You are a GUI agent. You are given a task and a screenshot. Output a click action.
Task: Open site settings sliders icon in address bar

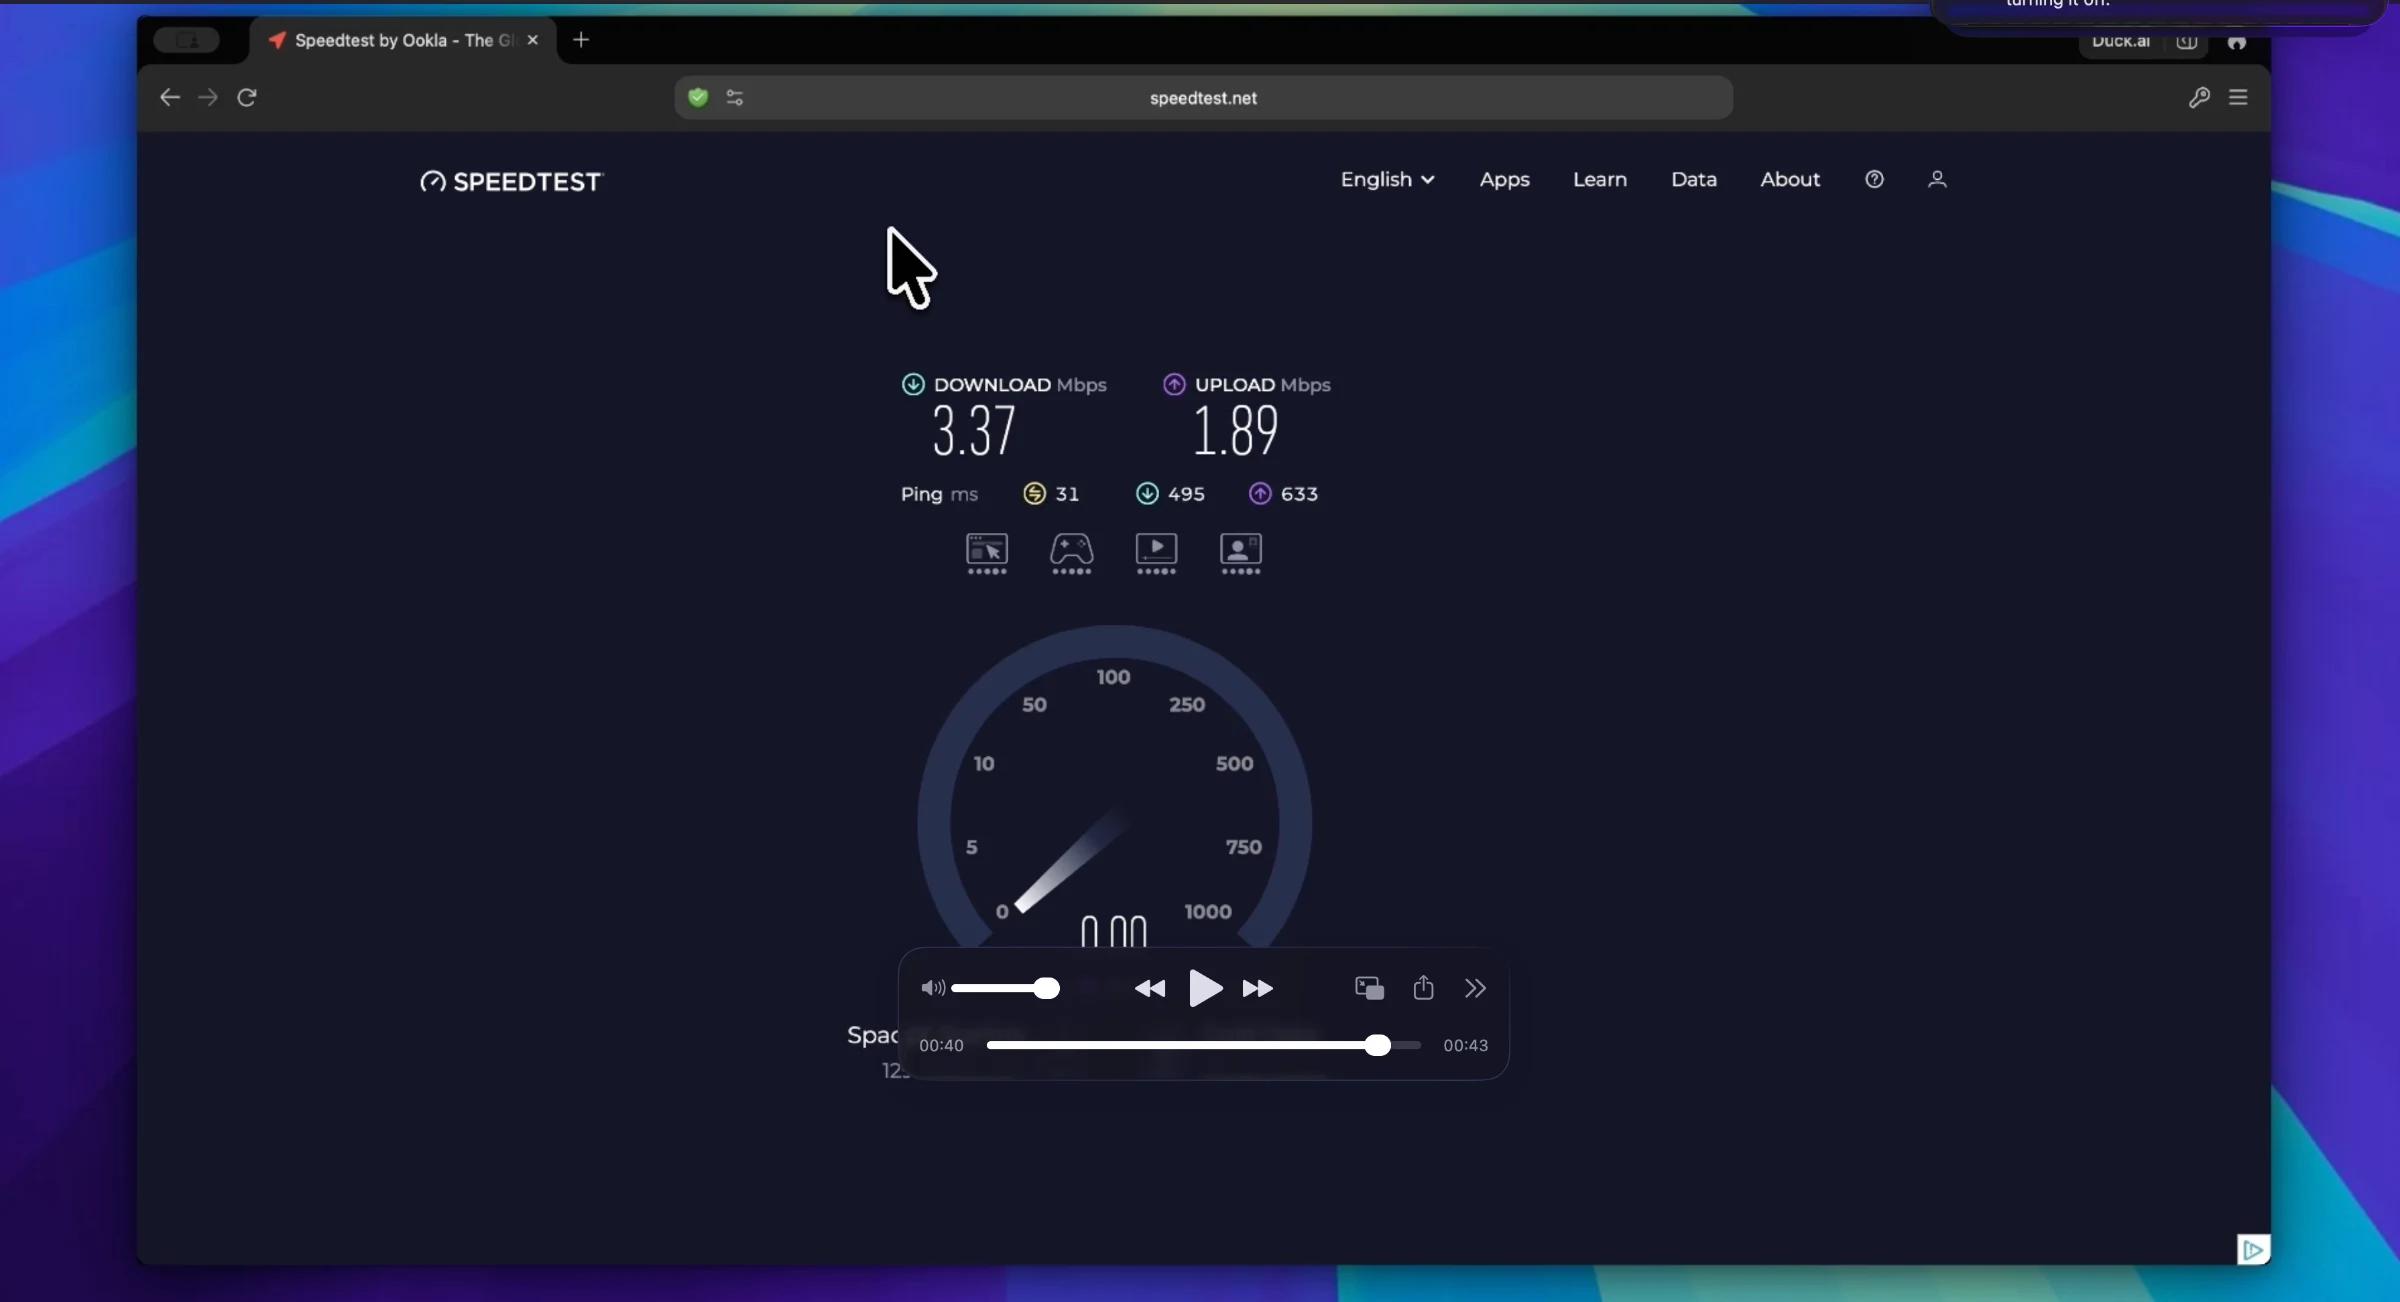(x=735, y=97)
